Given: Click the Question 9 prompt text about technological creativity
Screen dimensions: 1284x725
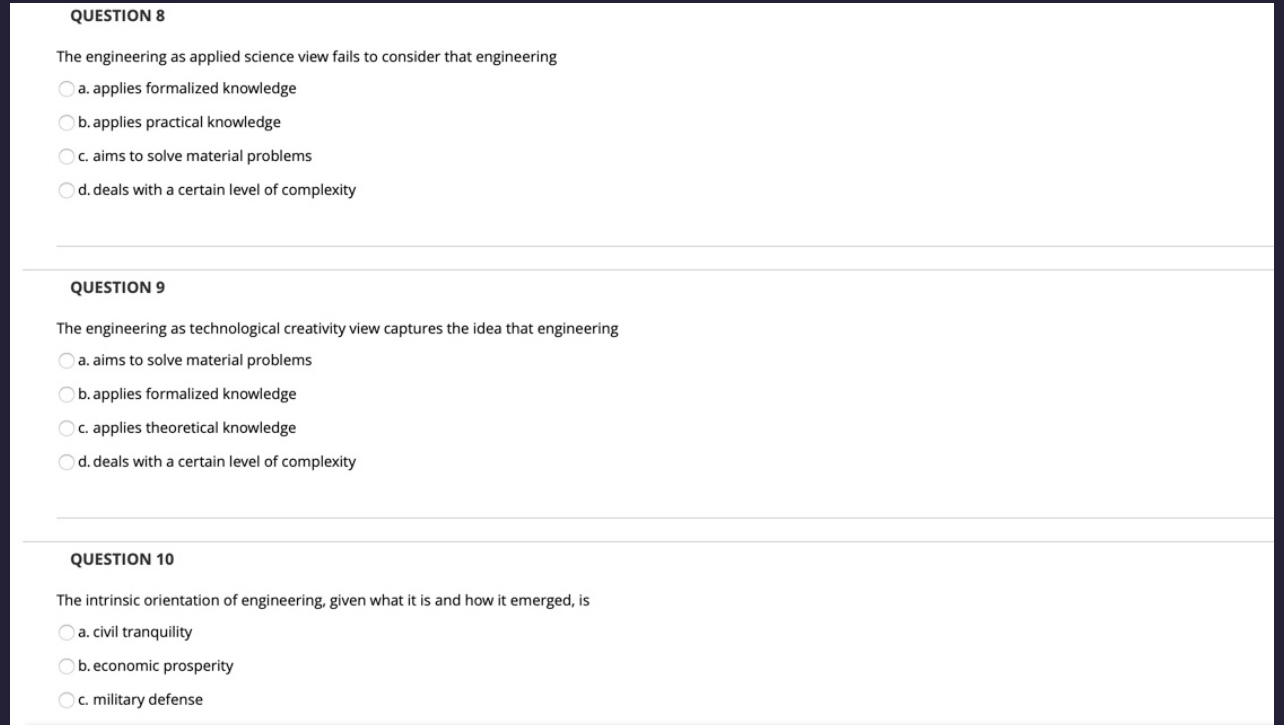Looking at the screenshot, I should pos(338,328).
